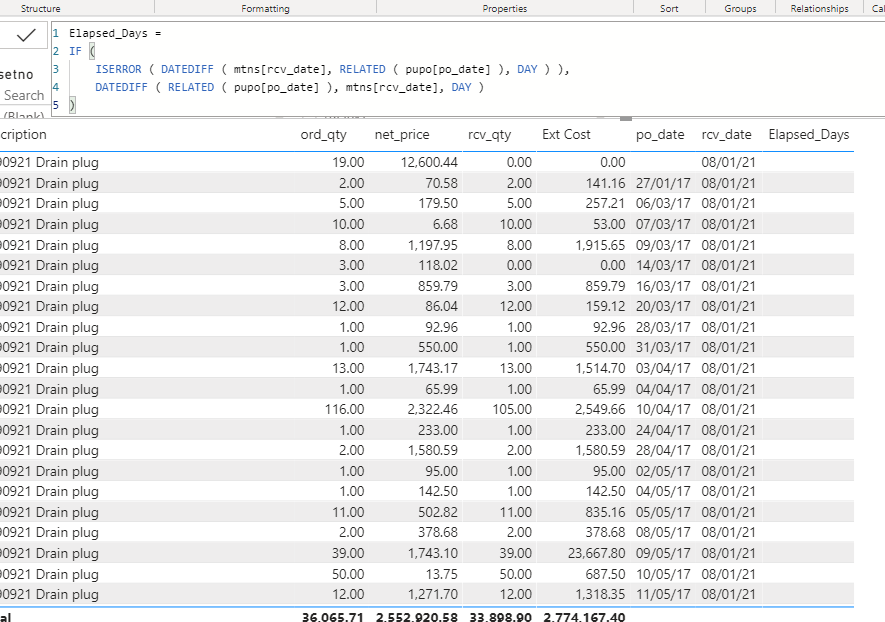Select net_price value 6.68
The height and width of the screenshot is (622, 885).
click(445, 225)
